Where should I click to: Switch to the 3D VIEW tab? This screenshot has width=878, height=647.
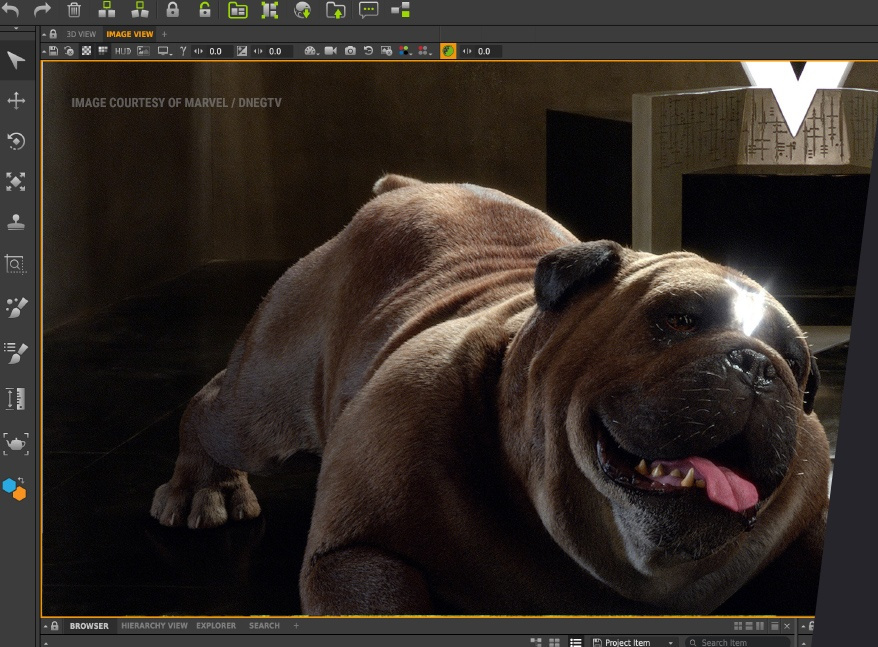pos(81,34)
